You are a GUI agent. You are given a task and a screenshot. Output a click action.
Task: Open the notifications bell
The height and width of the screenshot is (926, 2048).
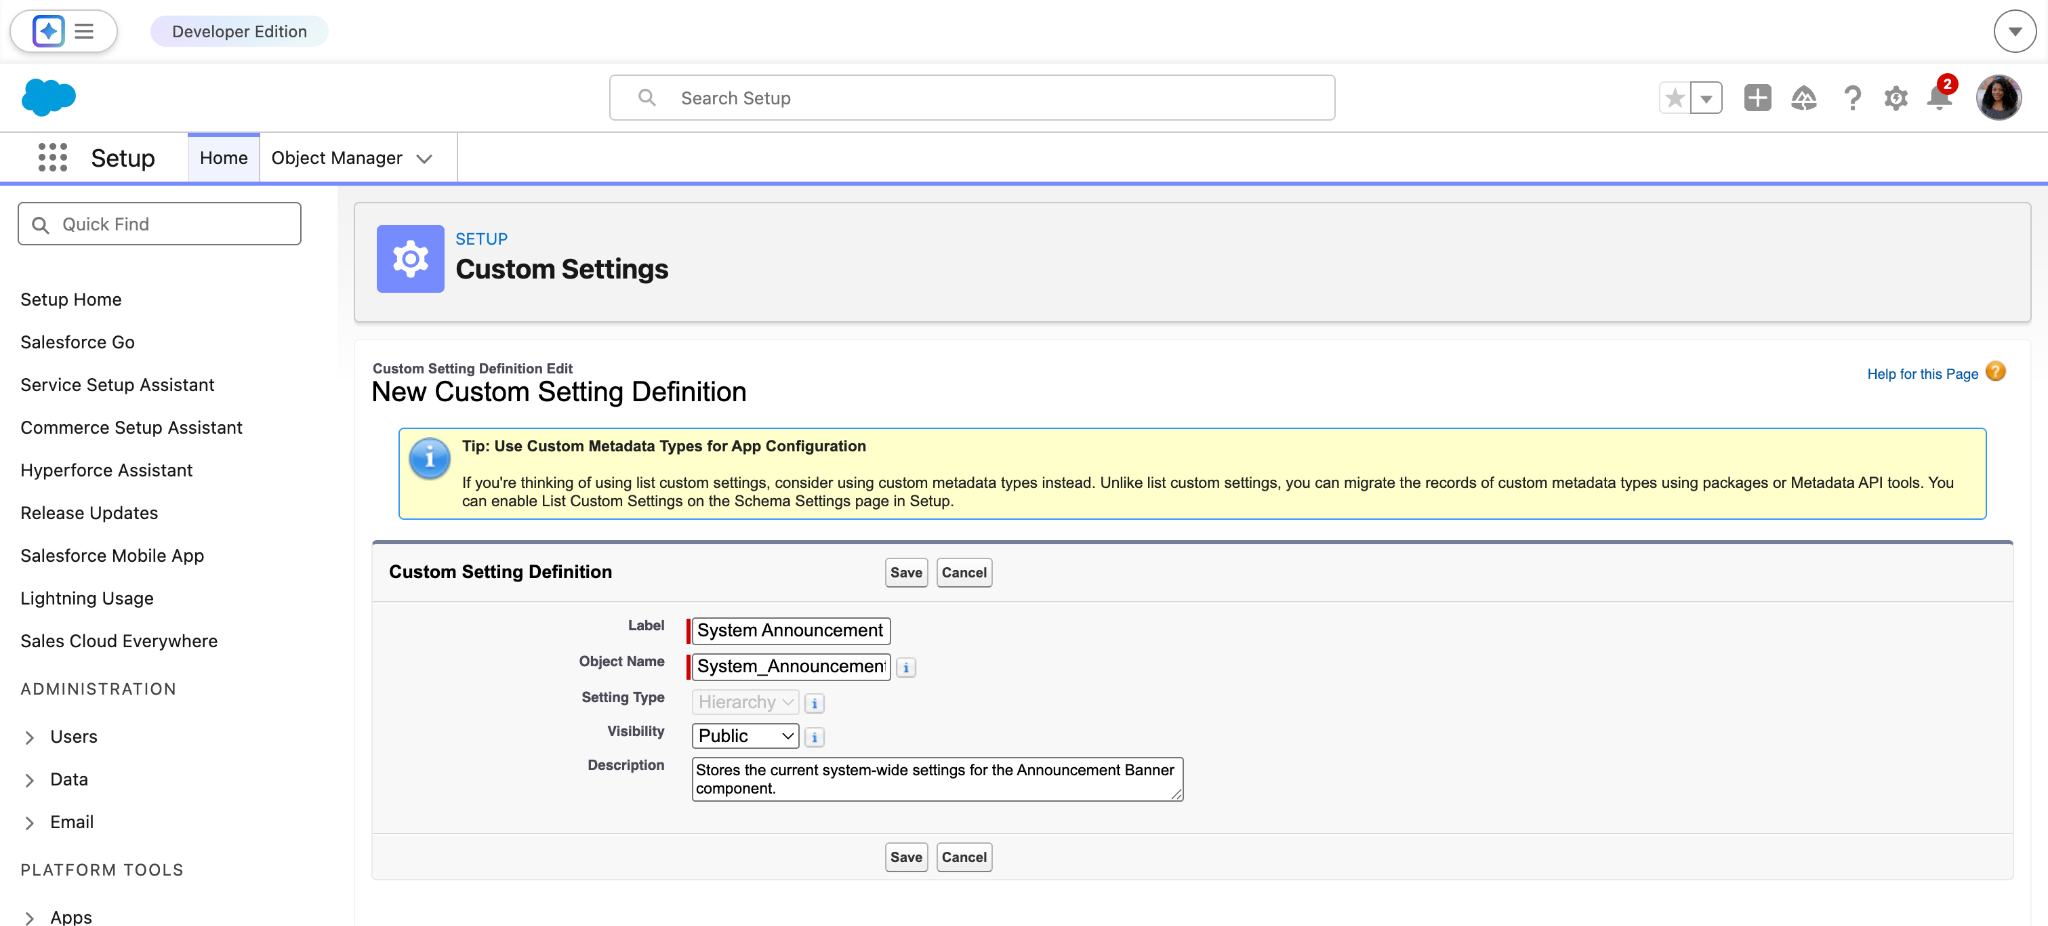(x=1940, y=98)
